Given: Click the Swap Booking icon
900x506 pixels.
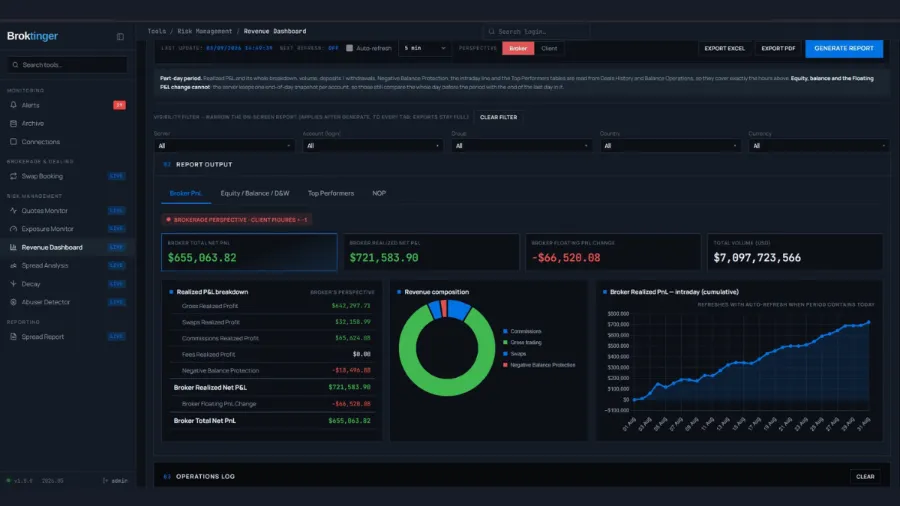Looking at the screenshot, I should click(13, 176).
